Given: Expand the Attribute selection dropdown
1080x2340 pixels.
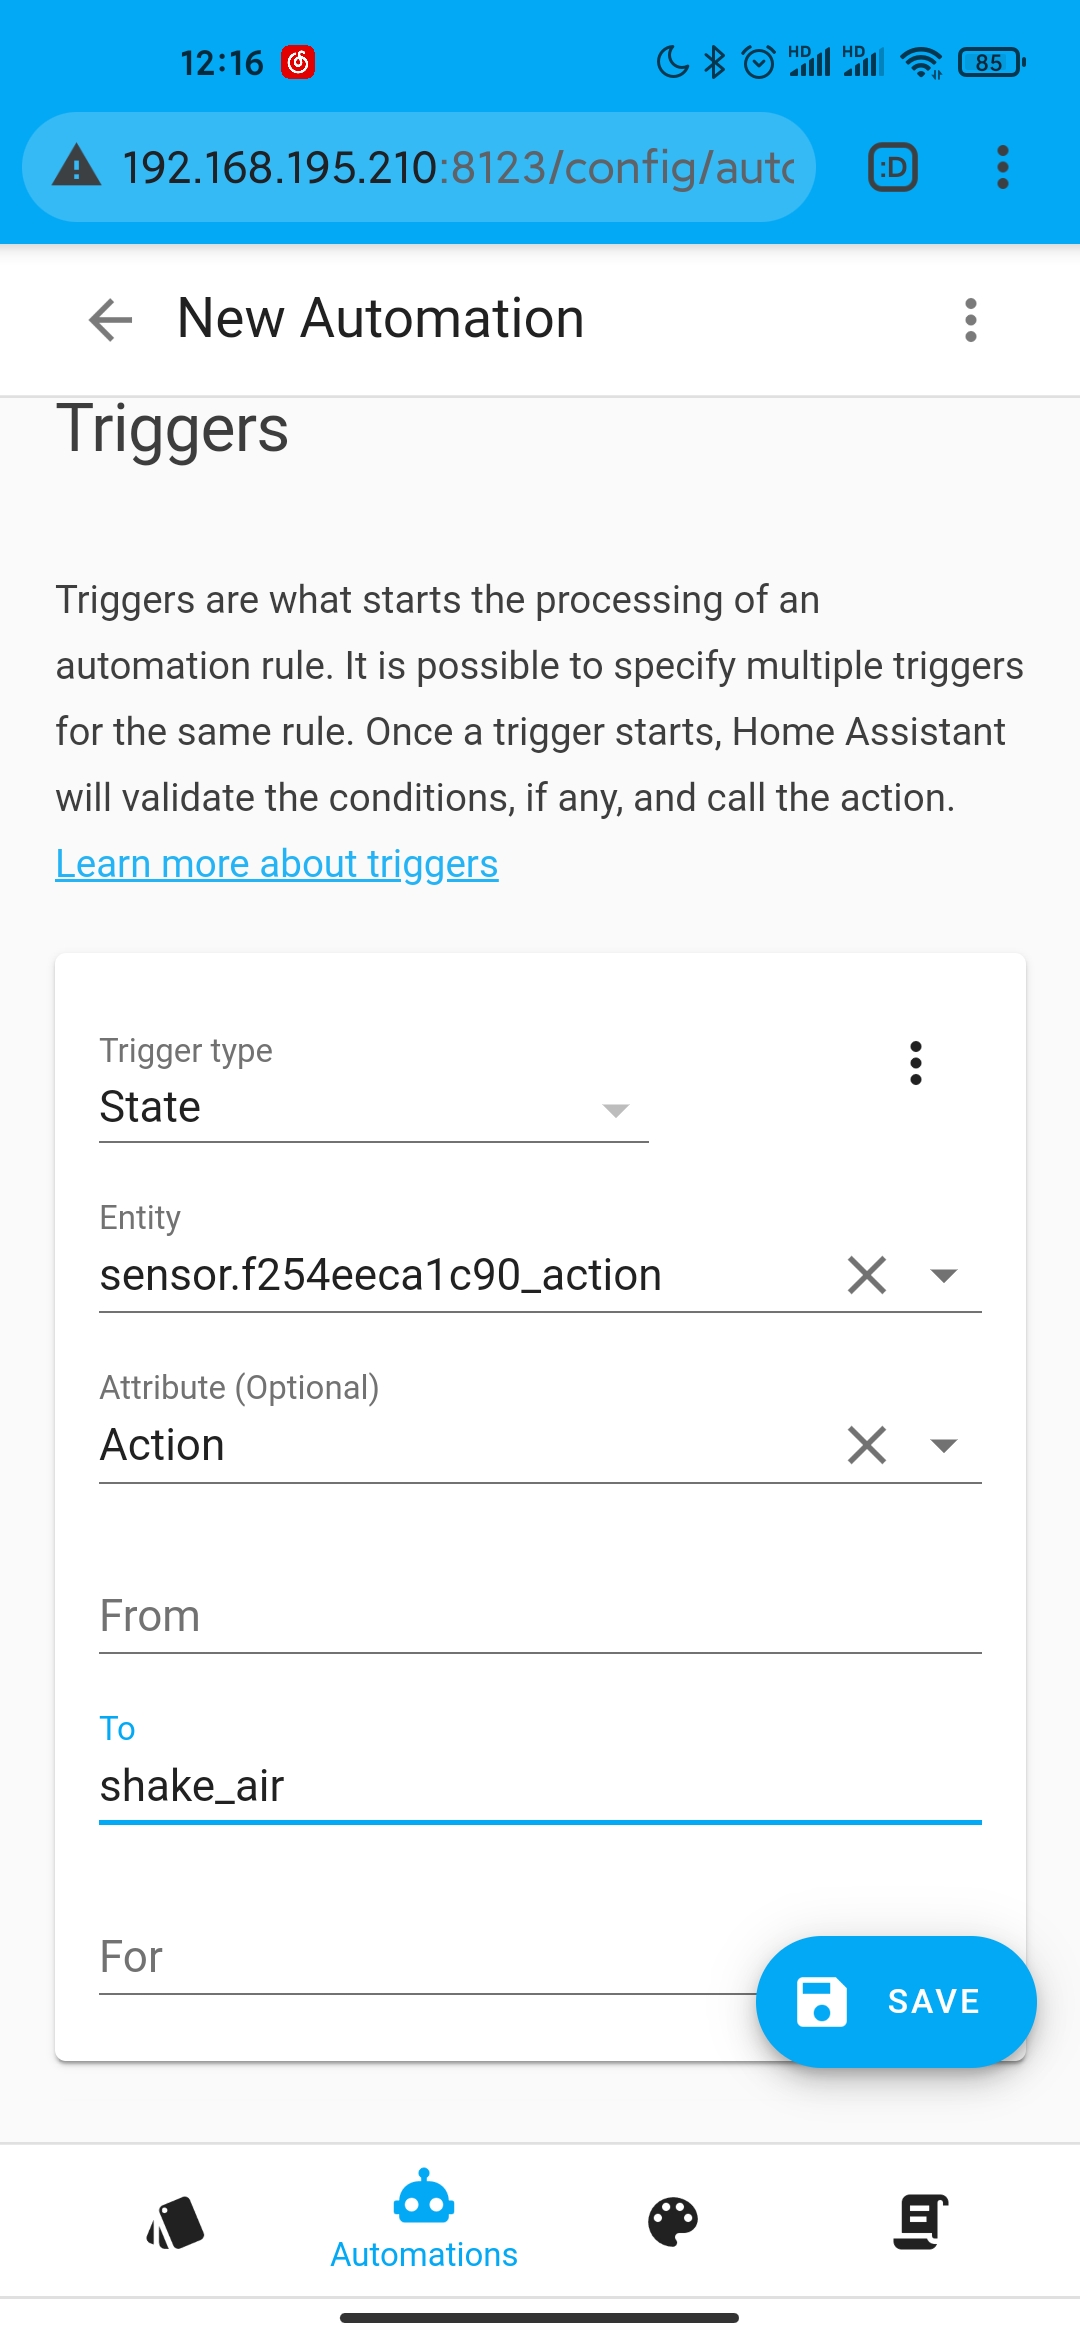Looking at the screenshot, I should coord(943,1444).
